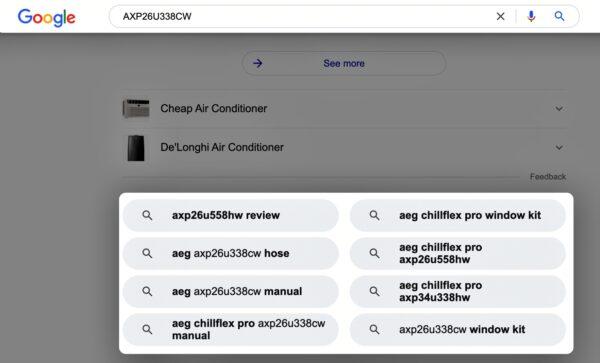The width and height of the screenshot is (600, 363).
Task: Clear the search box with X icon
Action: [501, 16]
